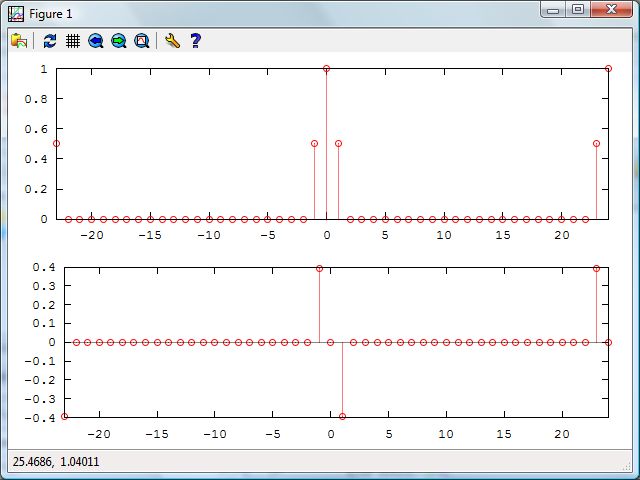Screen dimensions: 640x480
Task: Click the bottom plot negative marker at x=1
Action: [342, 416]
